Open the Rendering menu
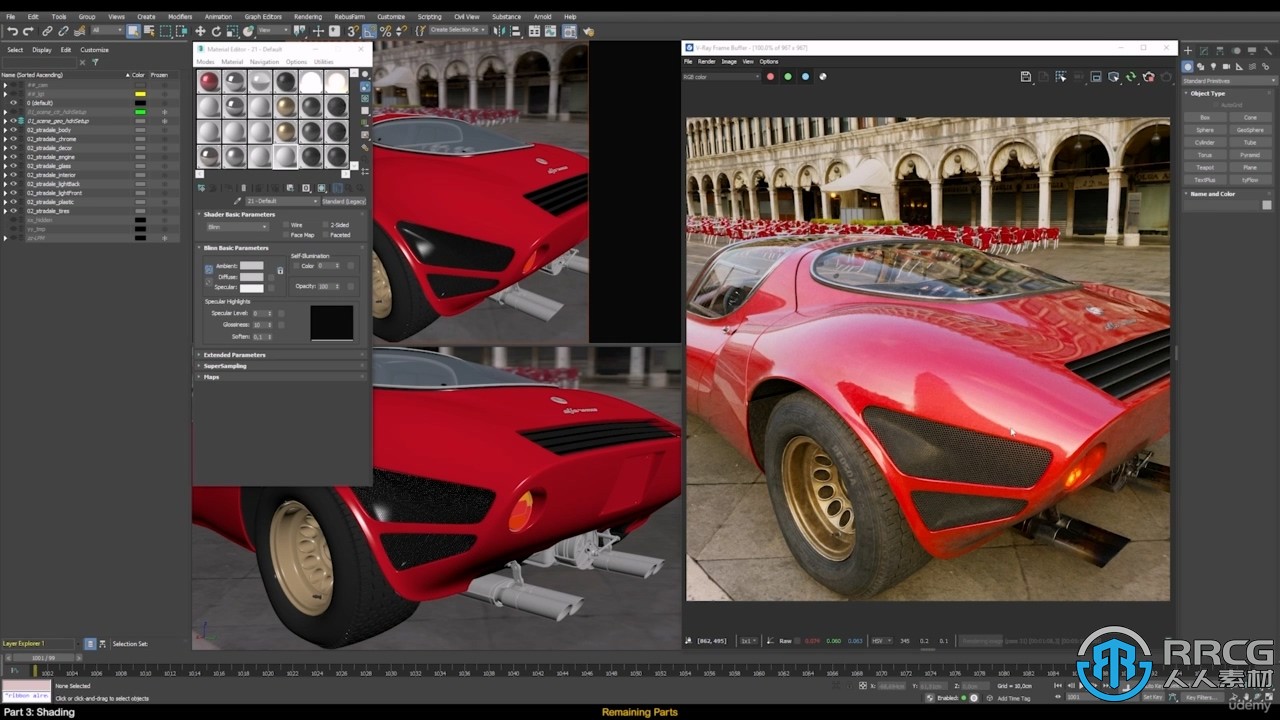Viewport: 1280px width, 720px height. (308, 17)
